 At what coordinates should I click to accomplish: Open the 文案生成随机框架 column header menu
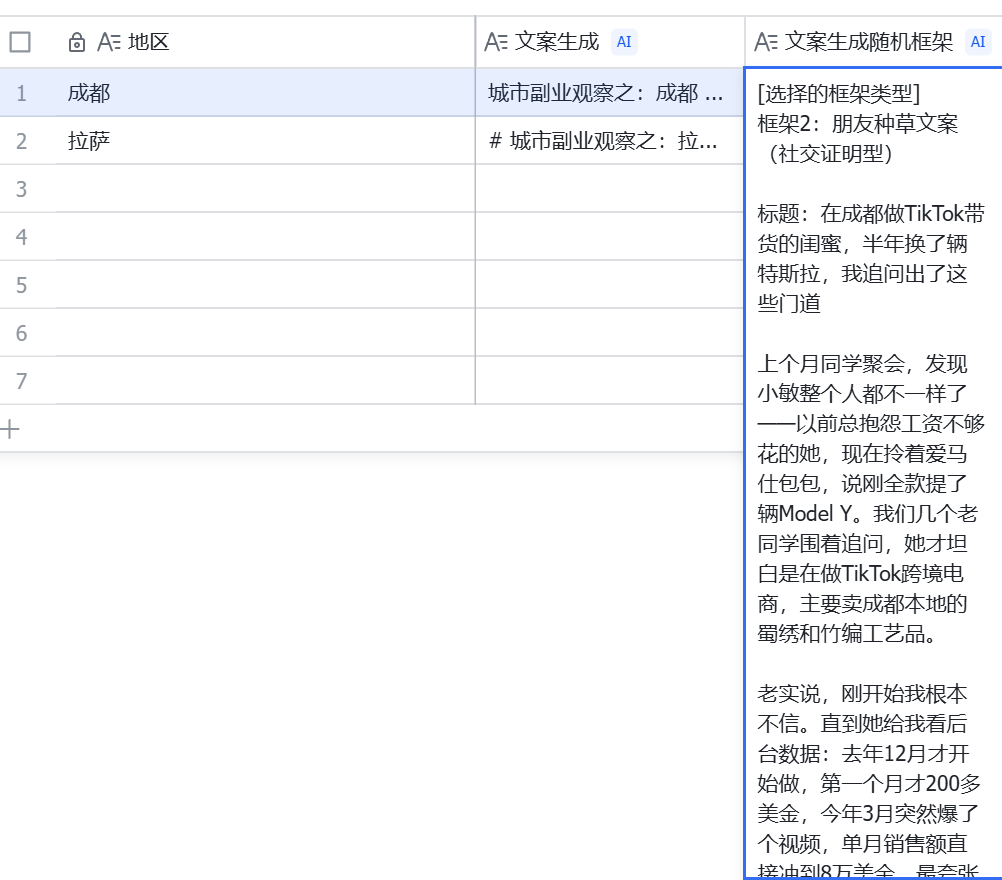click(869, 42)
